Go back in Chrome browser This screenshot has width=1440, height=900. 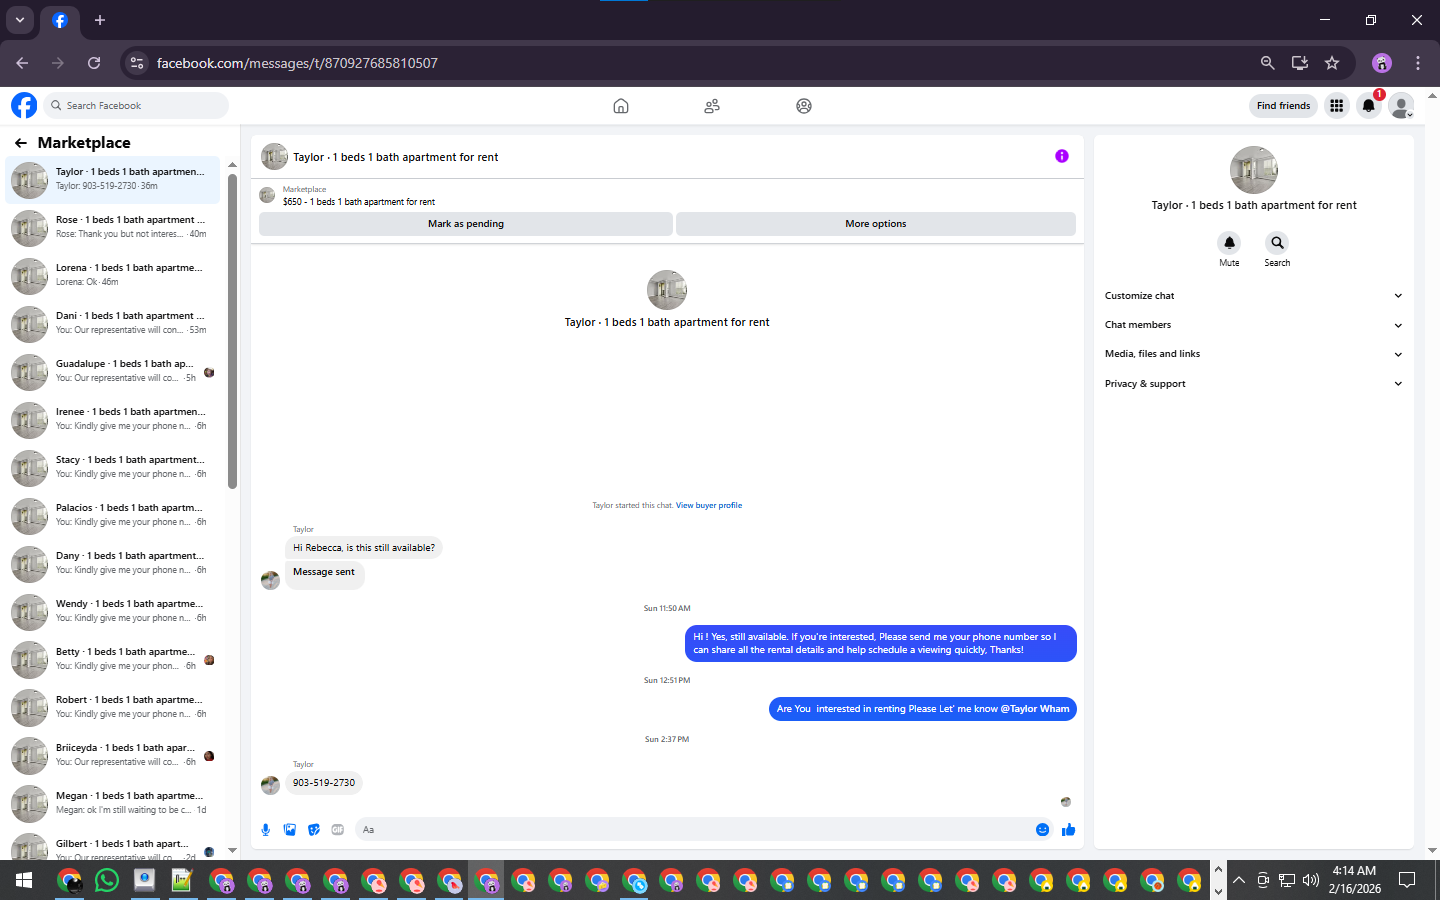coord(22,63)
